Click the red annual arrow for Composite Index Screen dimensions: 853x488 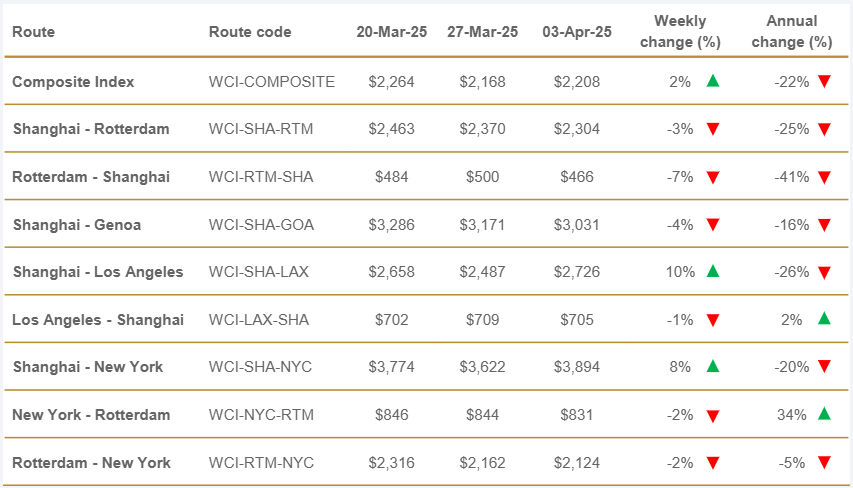824,81
